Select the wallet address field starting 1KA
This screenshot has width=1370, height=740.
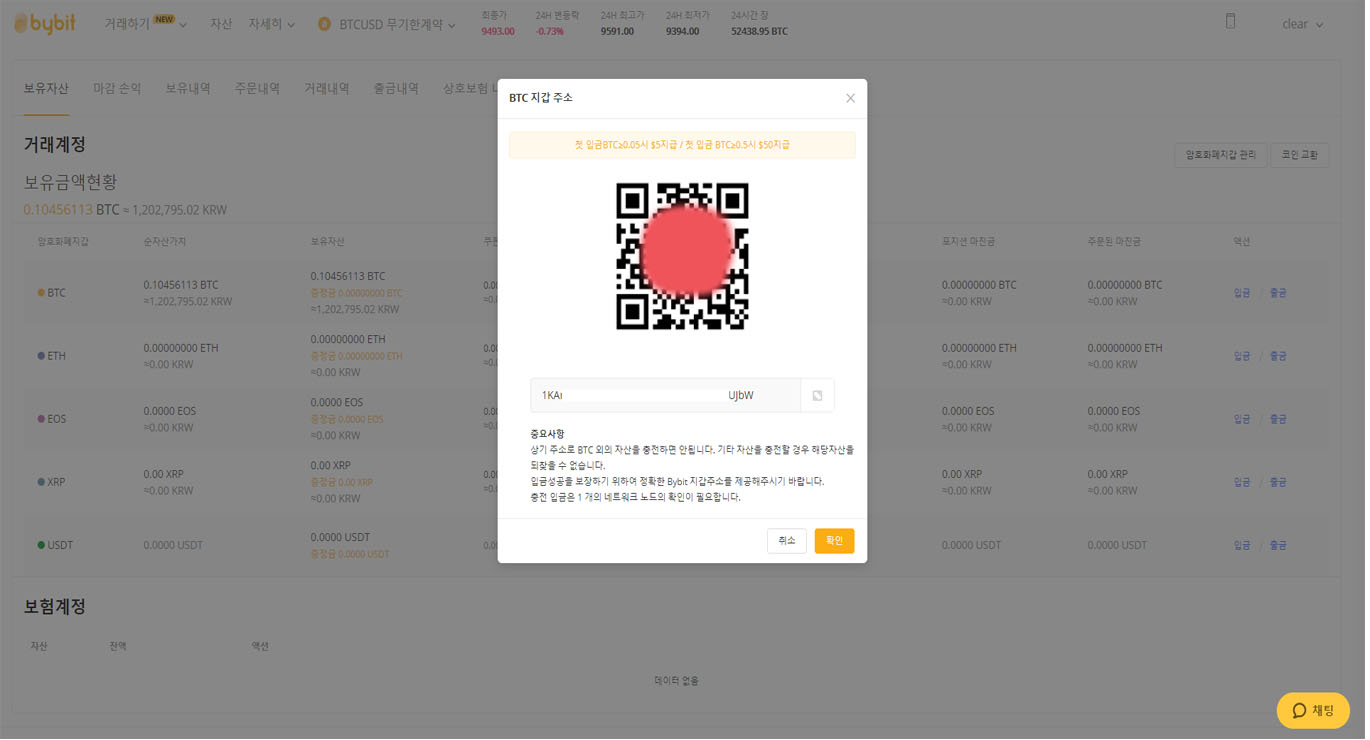[x=666, y=395]
